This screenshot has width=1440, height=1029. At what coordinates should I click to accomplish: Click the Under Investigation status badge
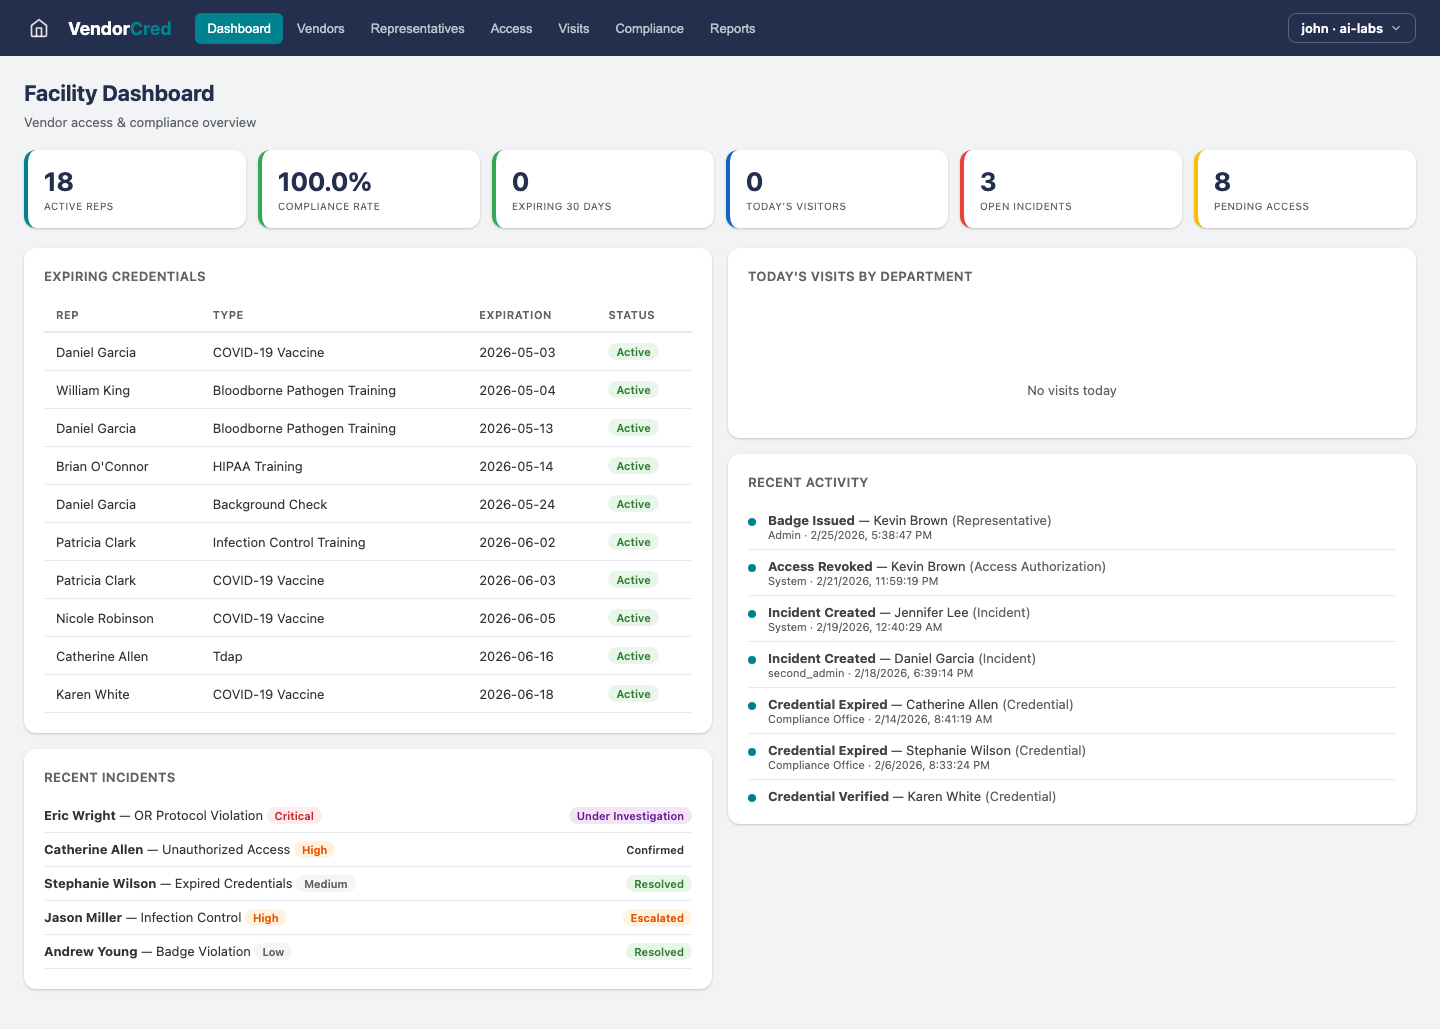point(630,815)
